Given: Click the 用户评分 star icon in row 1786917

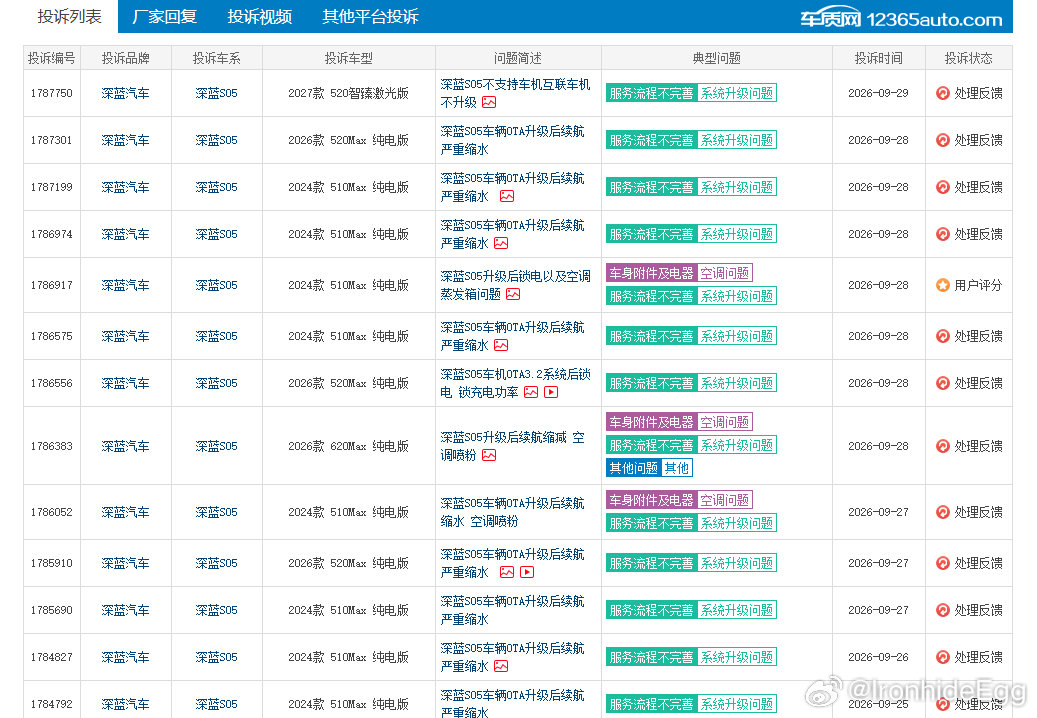Looking at the screenshot, I should point(943,286).
